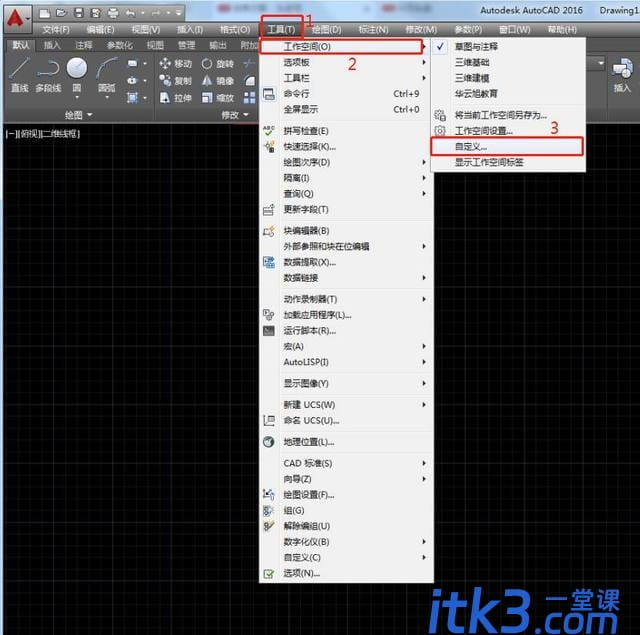The width and height of the screenshot is (640, 635).
Task: Select the checked 草图与注释 workspace
Action: (x=508, y=47)
